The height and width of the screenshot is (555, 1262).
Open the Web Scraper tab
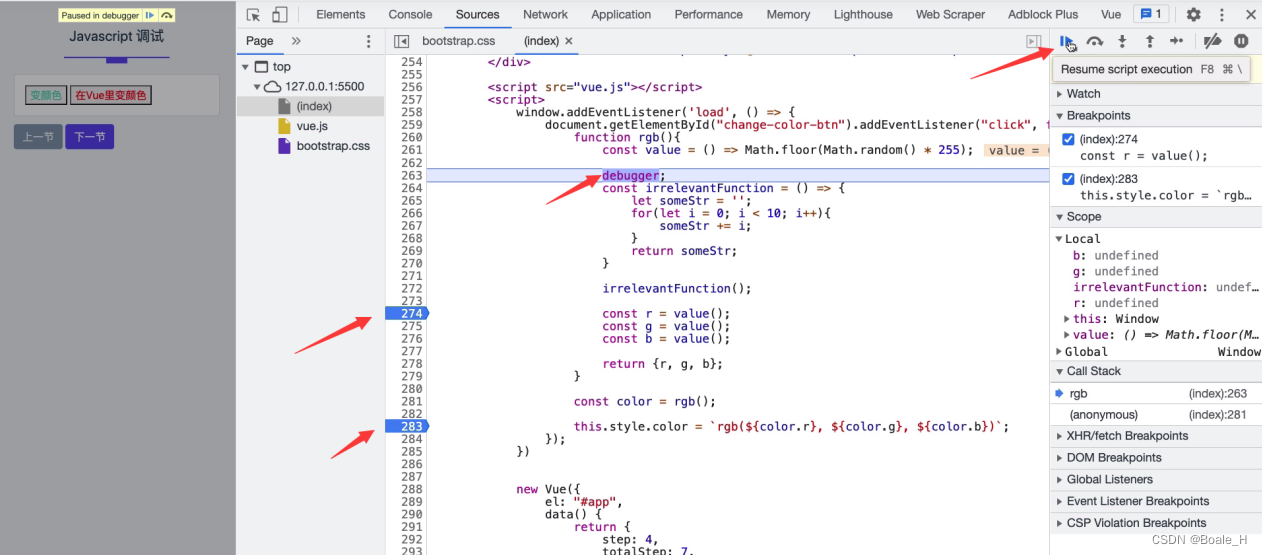pos(951,14)
